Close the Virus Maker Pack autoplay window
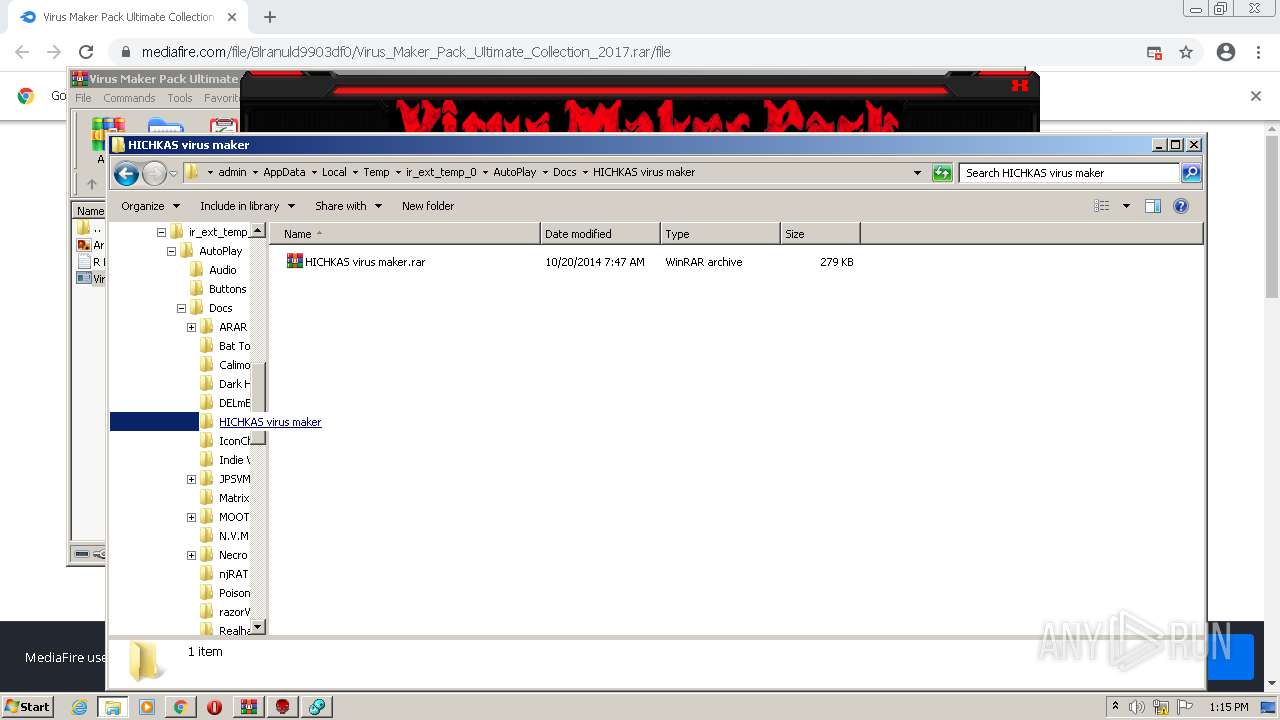This screenshot has height=720, width=1280. [1020, 85]
